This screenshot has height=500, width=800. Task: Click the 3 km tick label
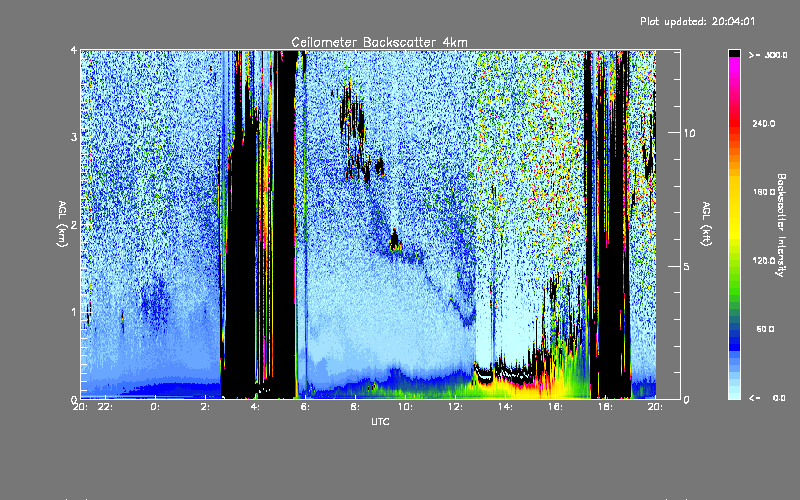pyautogui.click(x=74, y=137)
